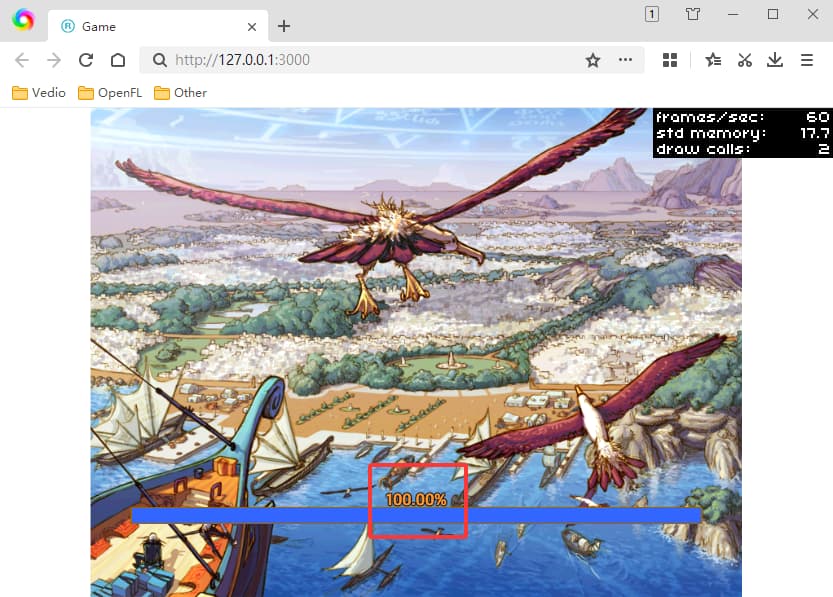Click the tab count indicator icon
Screen dimensions: 833x597
652,14
